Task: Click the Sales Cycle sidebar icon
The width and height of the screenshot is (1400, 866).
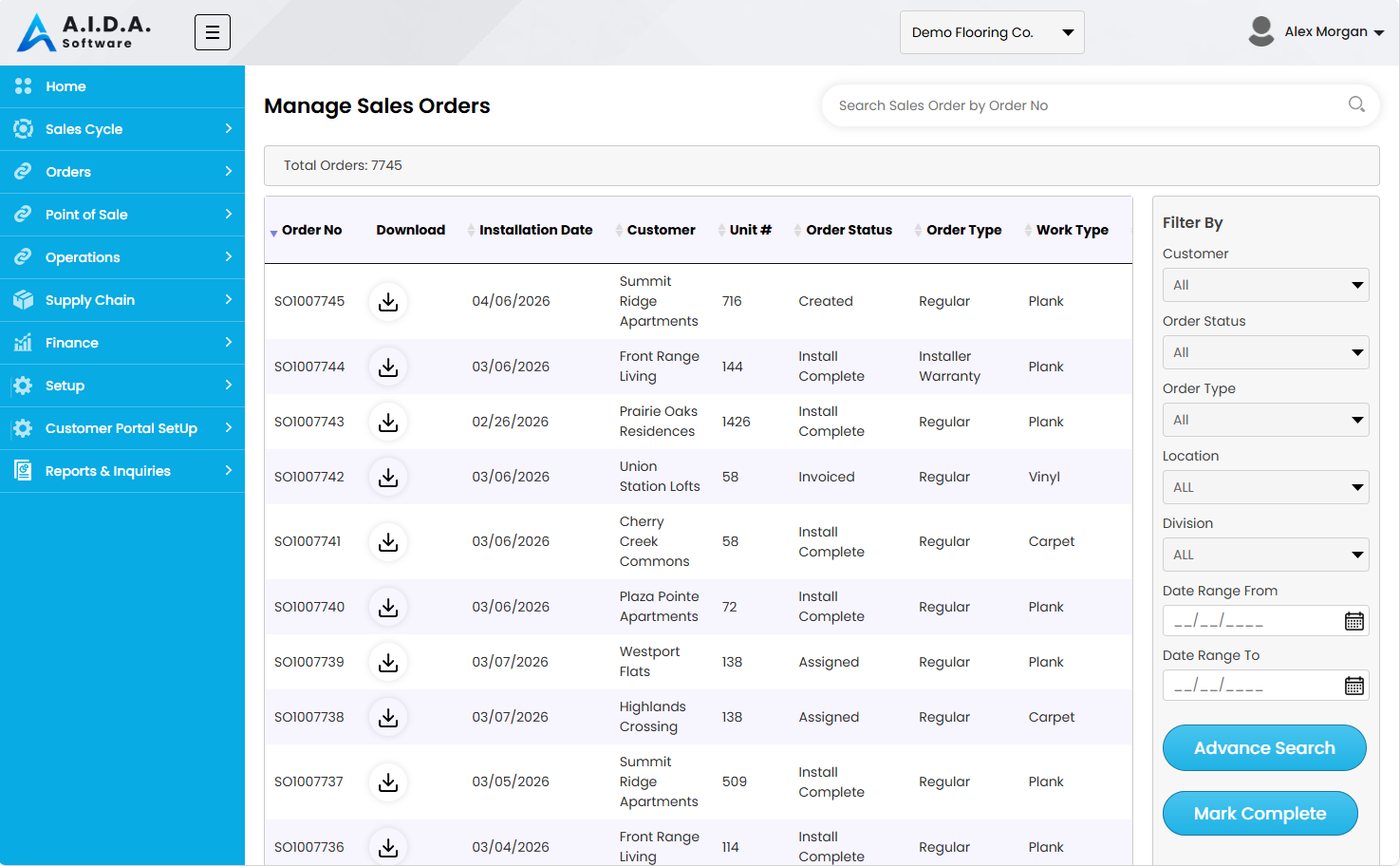Action: [23, 129]
